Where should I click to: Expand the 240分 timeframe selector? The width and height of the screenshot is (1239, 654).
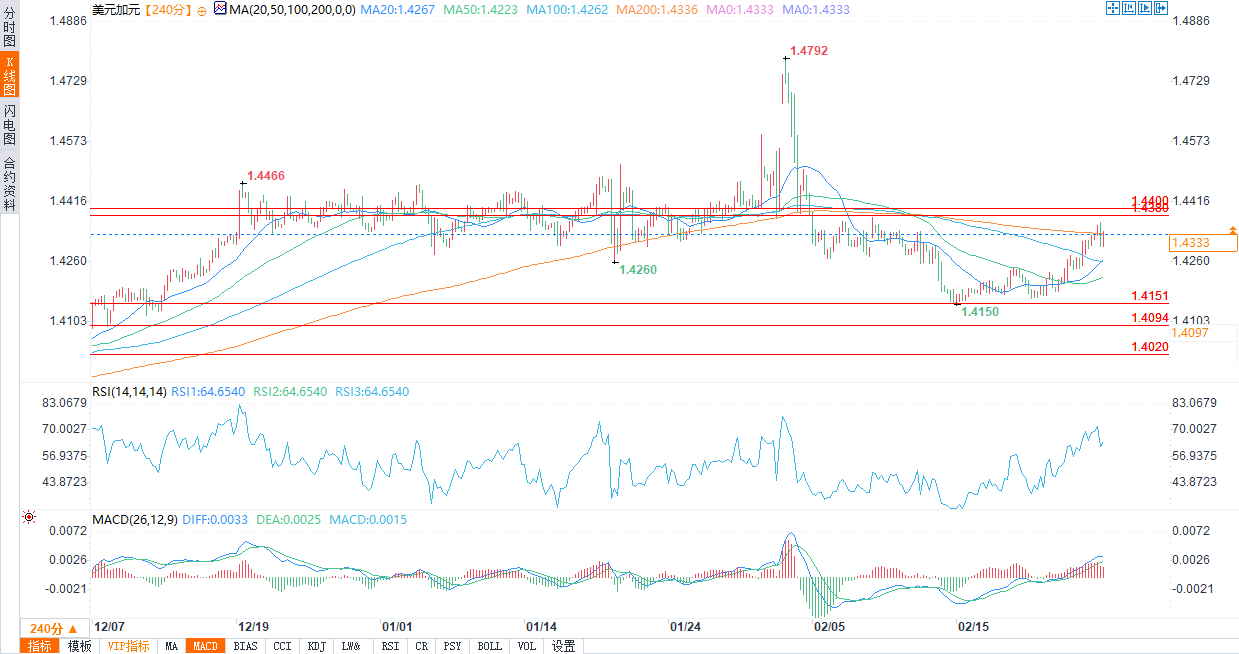point(53,629)
